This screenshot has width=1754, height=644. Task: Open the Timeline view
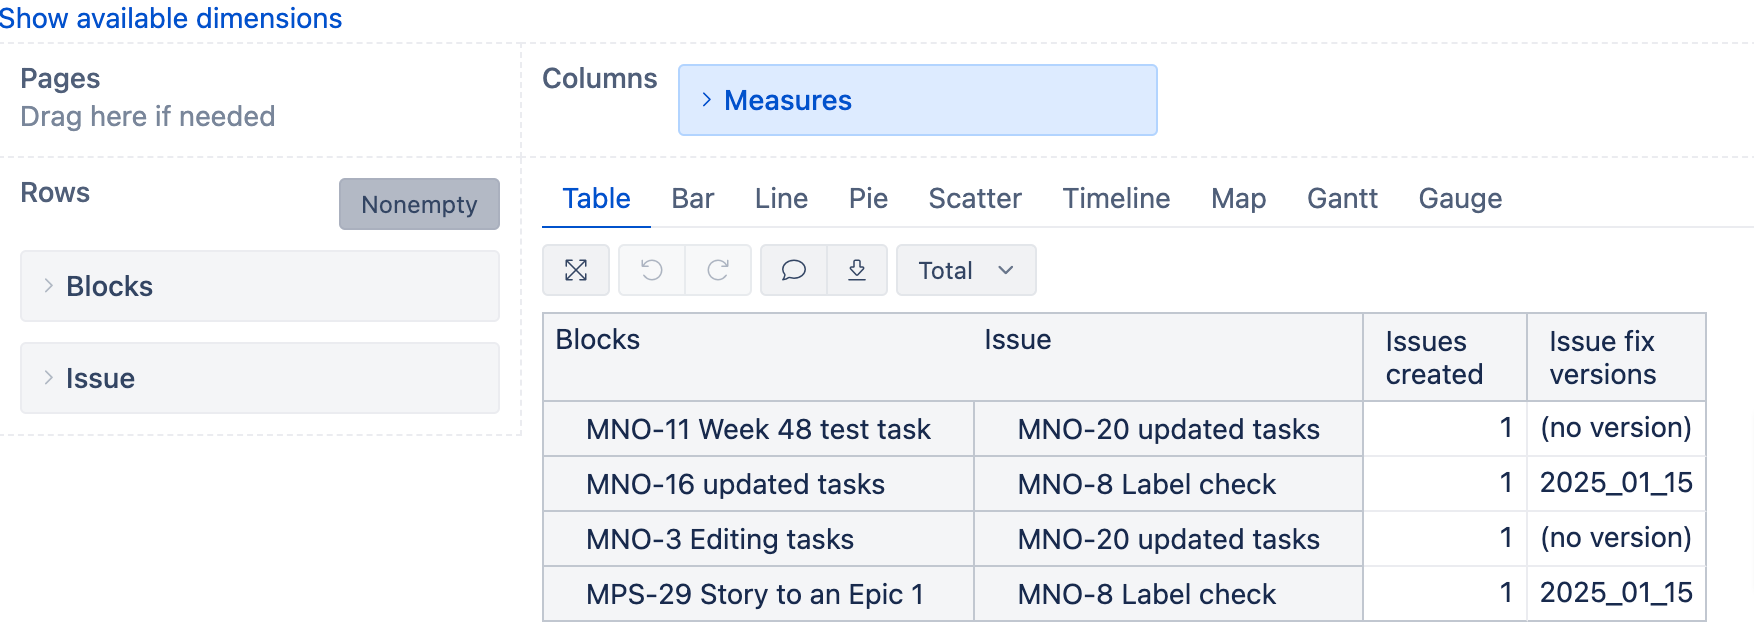[1115, 198]
